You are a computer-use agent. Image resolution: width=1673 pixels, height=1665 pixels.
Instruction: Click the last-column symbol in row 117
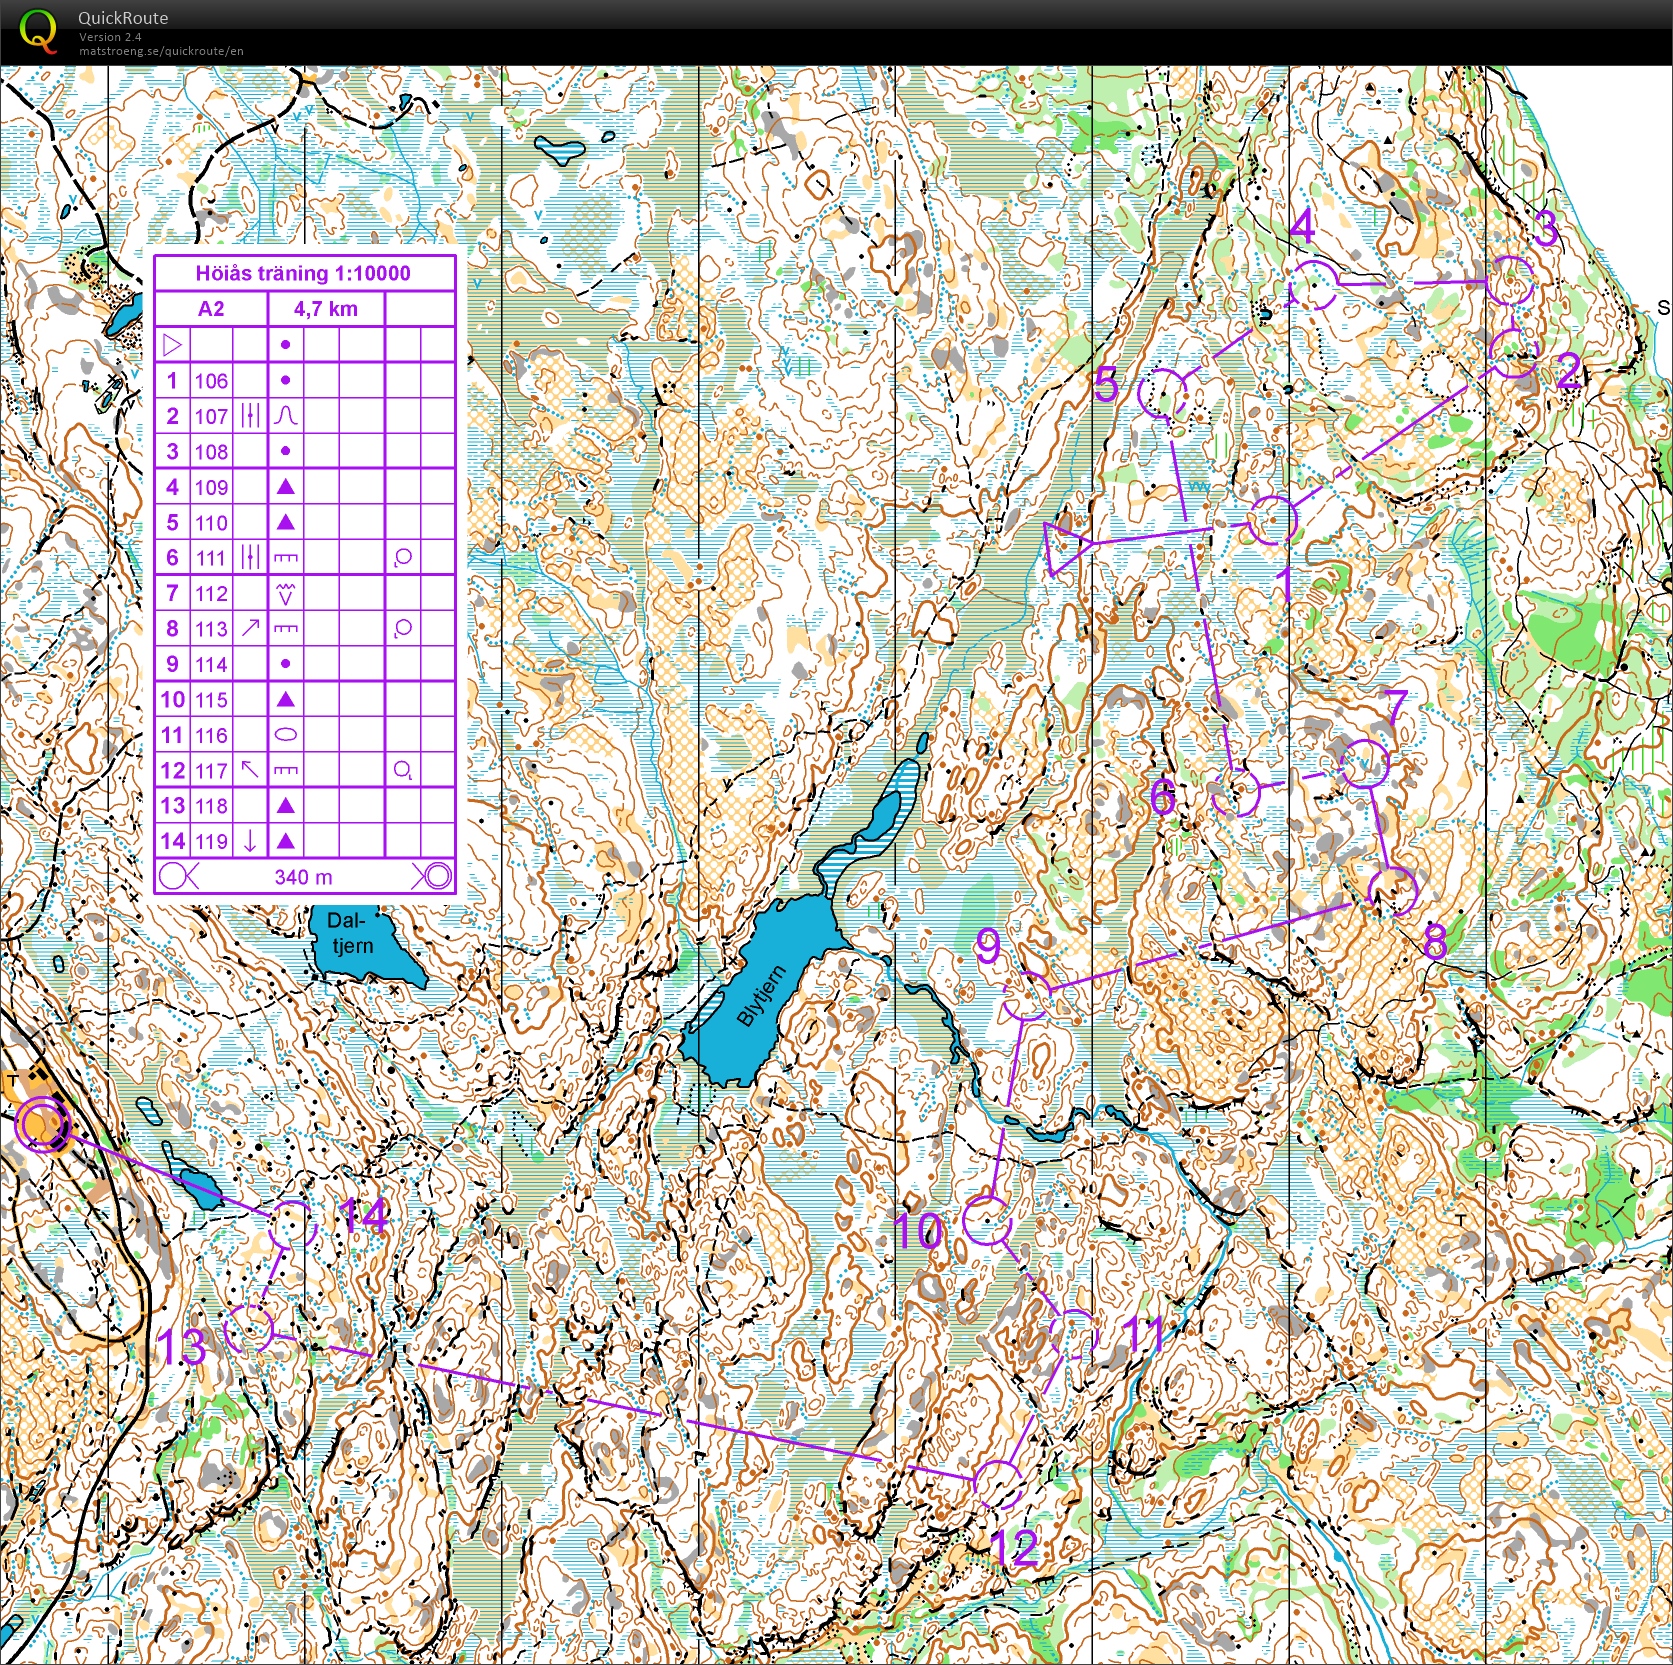(403, 770)
